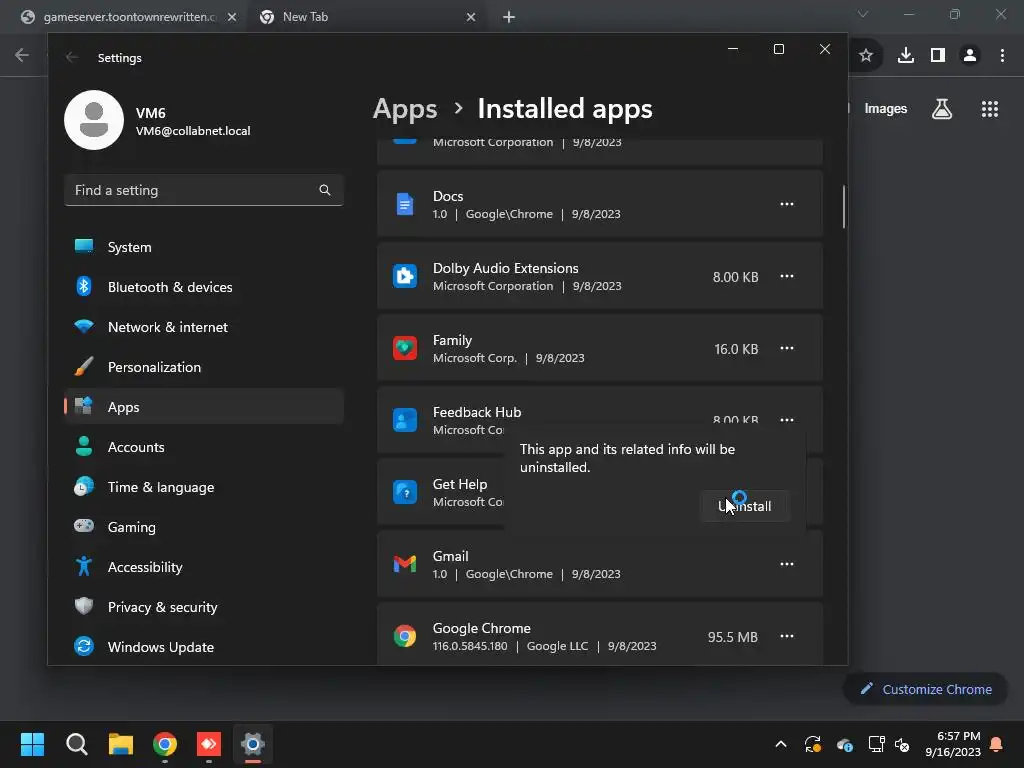
Task: Click the Family app icon
Action: (405, 348)
